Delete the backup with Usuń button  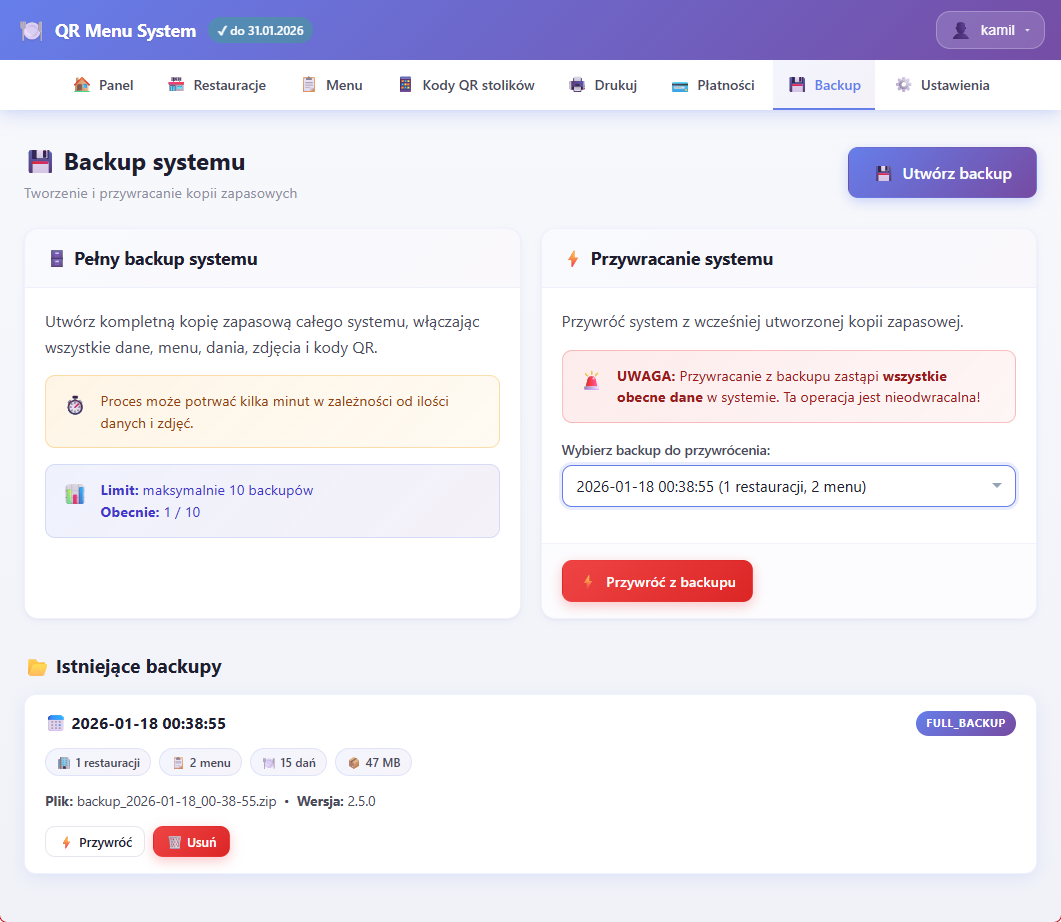pos(191,842)
